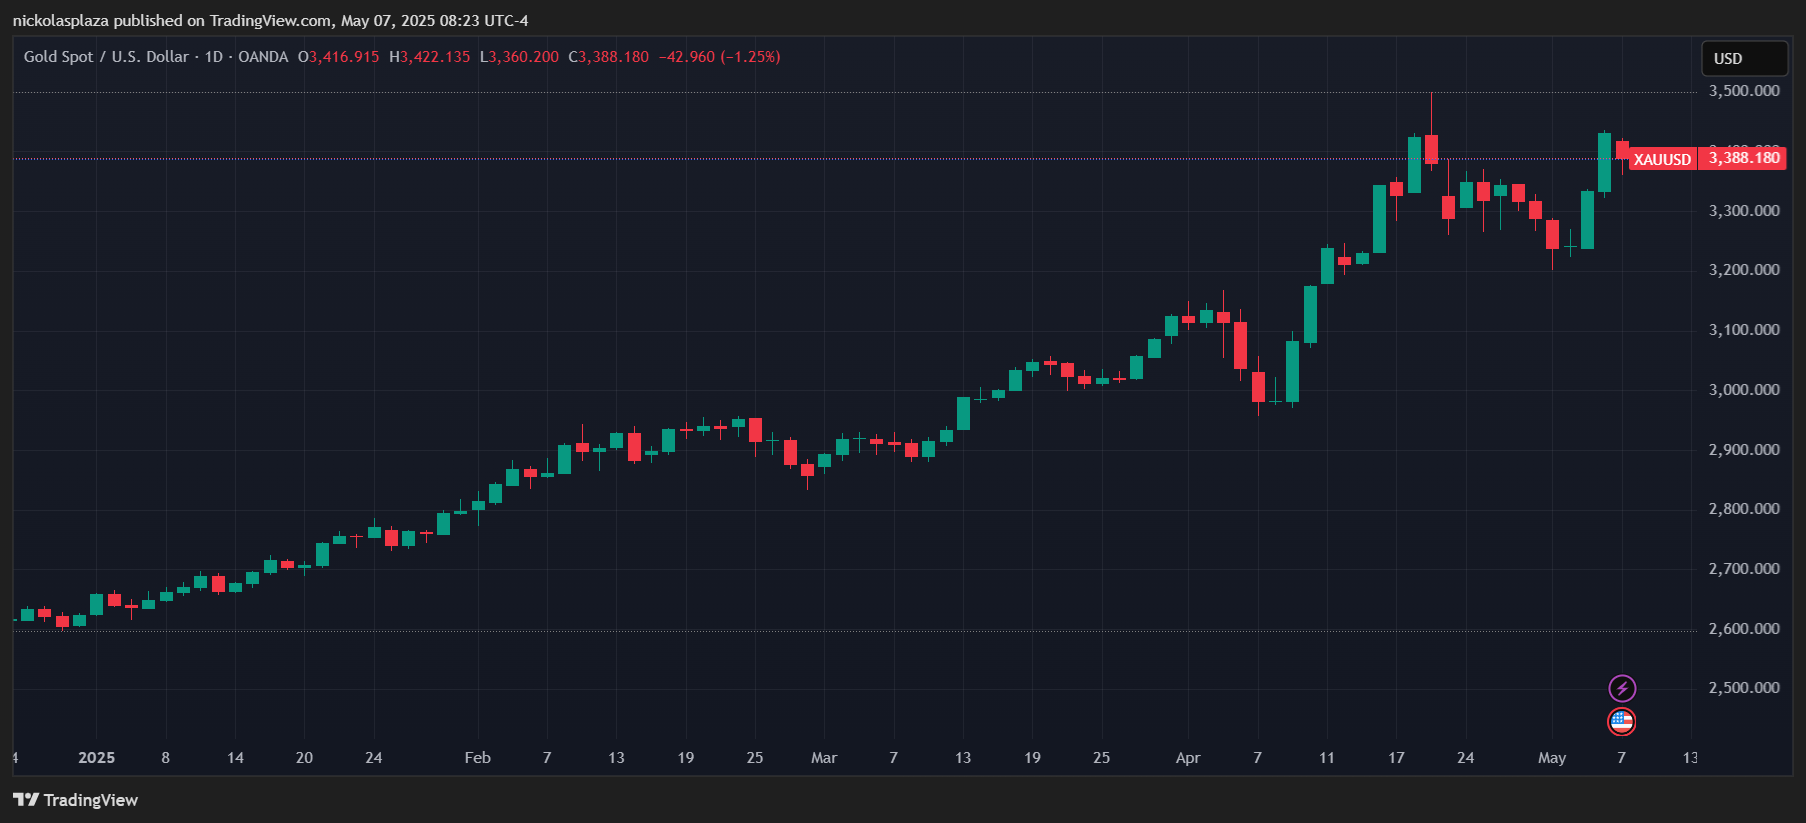Click the TradingView wordmark text at bottom

pyautogui.click(x=91, y=800)
